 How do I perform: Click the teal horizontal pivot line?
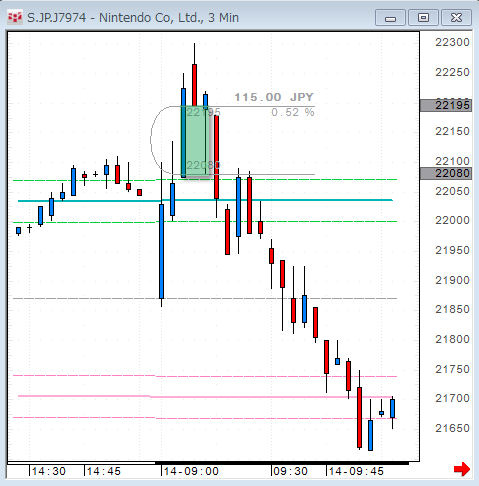coord(205,200)
